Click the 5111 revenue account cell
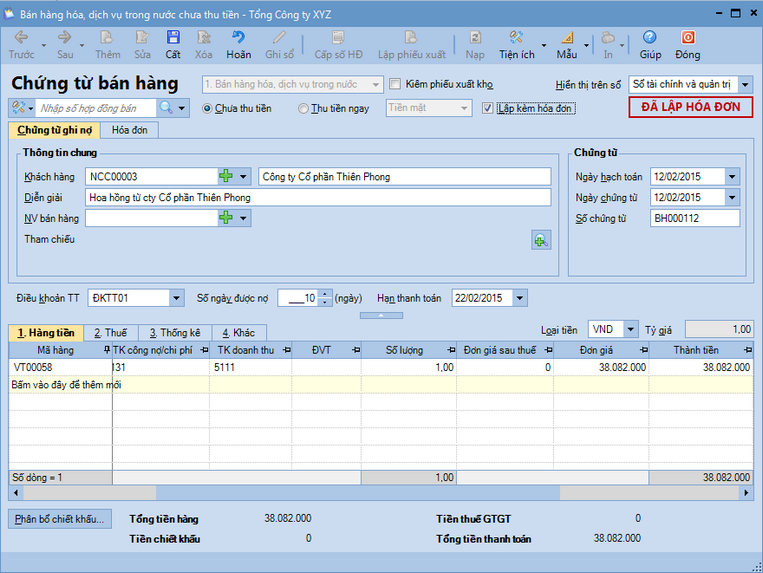 click(250, 367)
